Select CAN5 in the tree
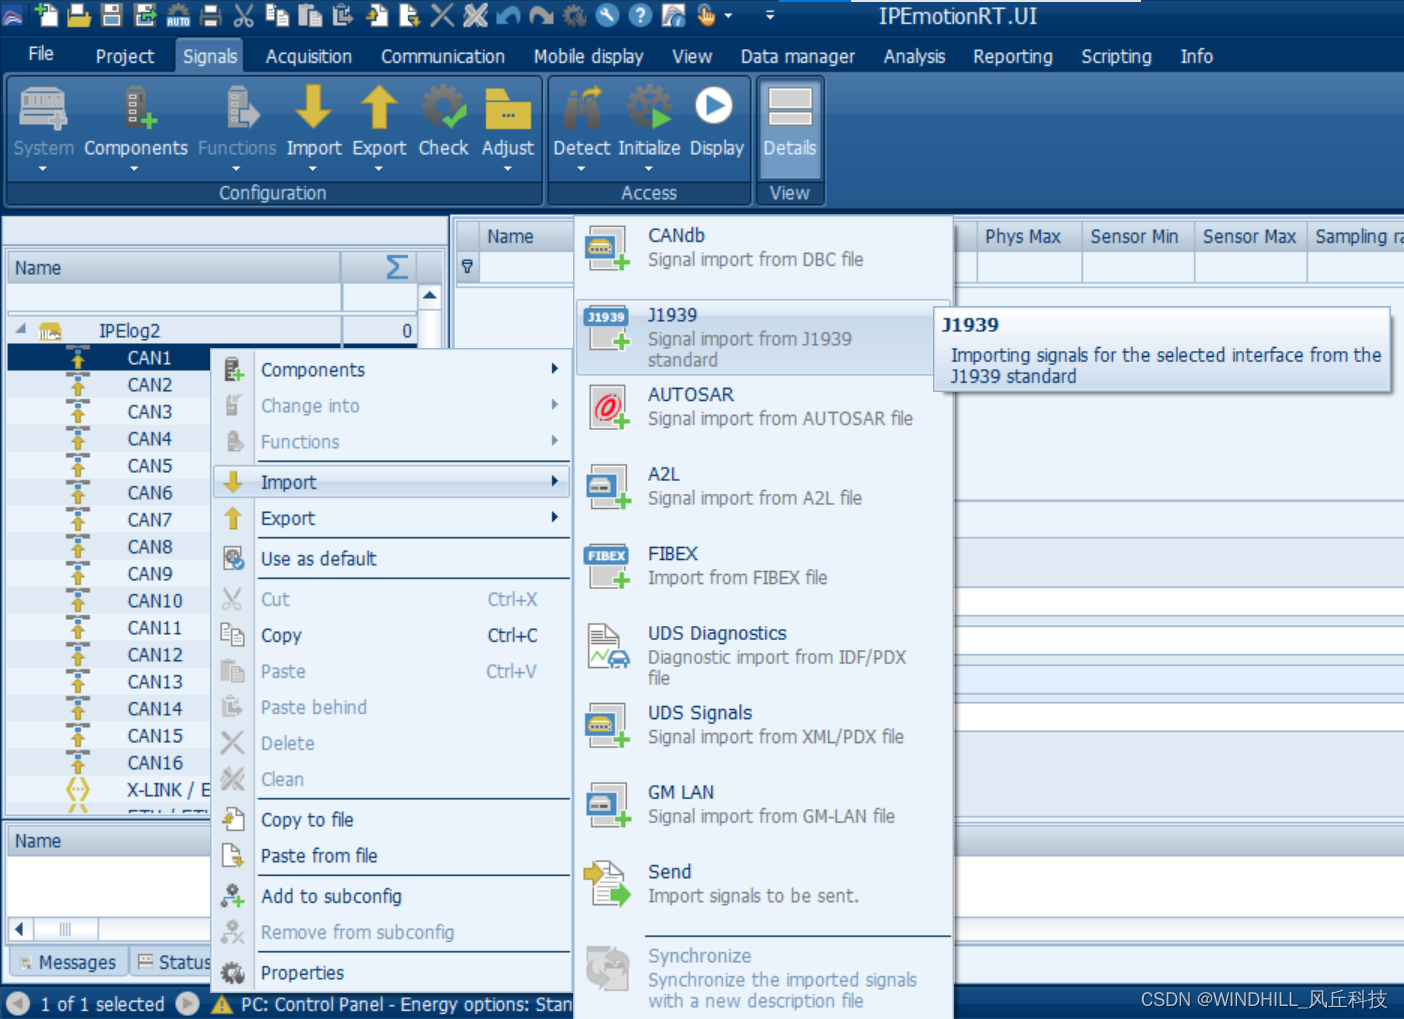Image resolution: width=1404 pixels, height=1019 pixels. 149,465
